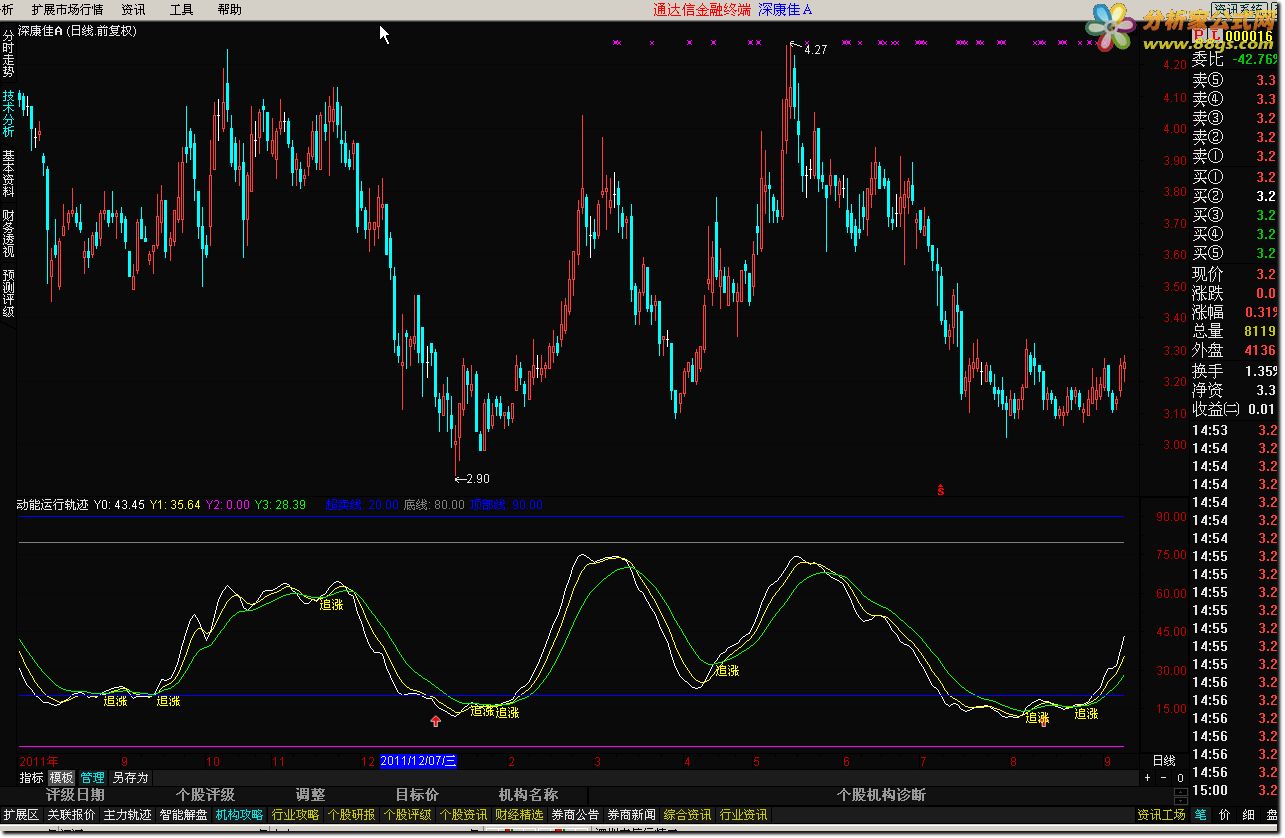This screenshot has height=838, width=1285.
Task: Open the 财经精选 tab
Action: [519, 815]
